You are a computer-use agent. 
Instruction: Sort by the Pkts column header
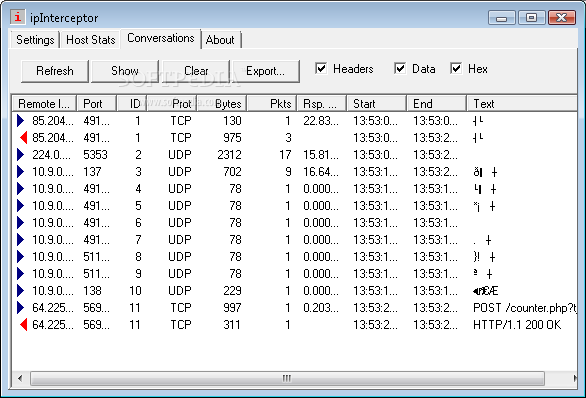coord(272,104)
